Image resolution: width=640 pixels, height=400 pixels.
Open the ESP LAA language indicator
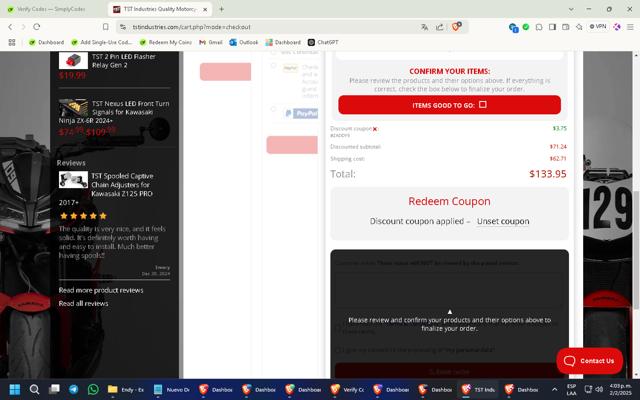click(571, 389)
